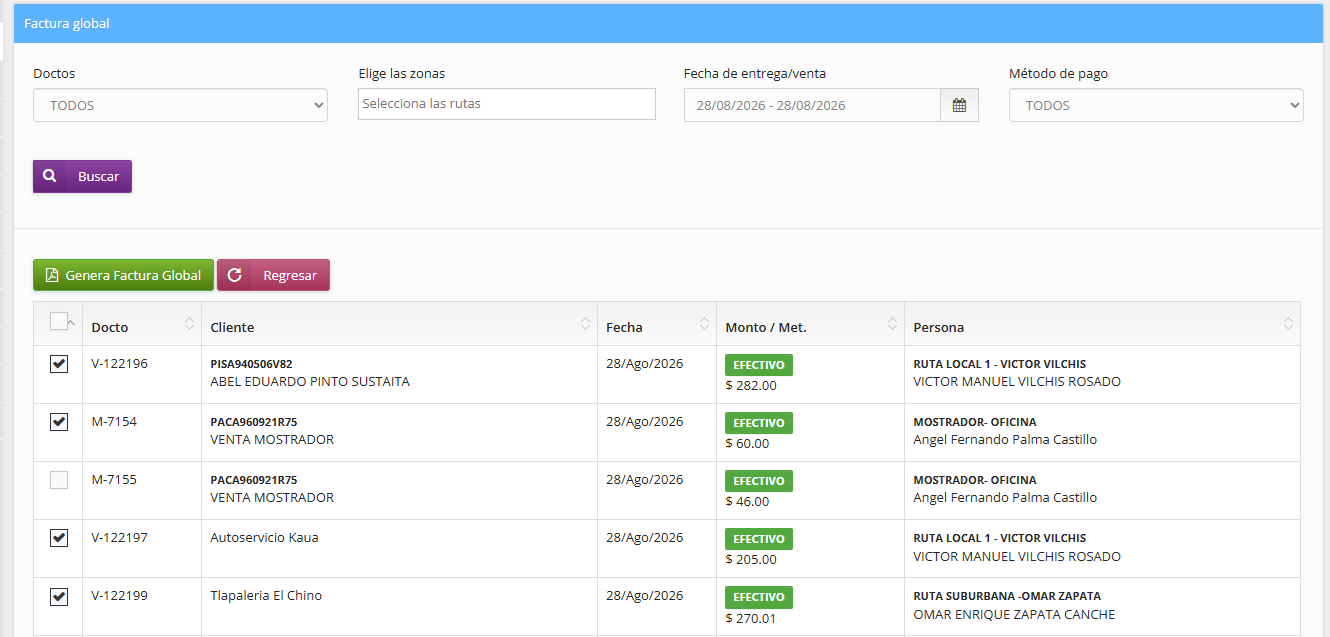Click OMAR ENRIQUE ZAPATA CANCHE
This screenshot has height=637, width=1330.
click(1014, 614)
